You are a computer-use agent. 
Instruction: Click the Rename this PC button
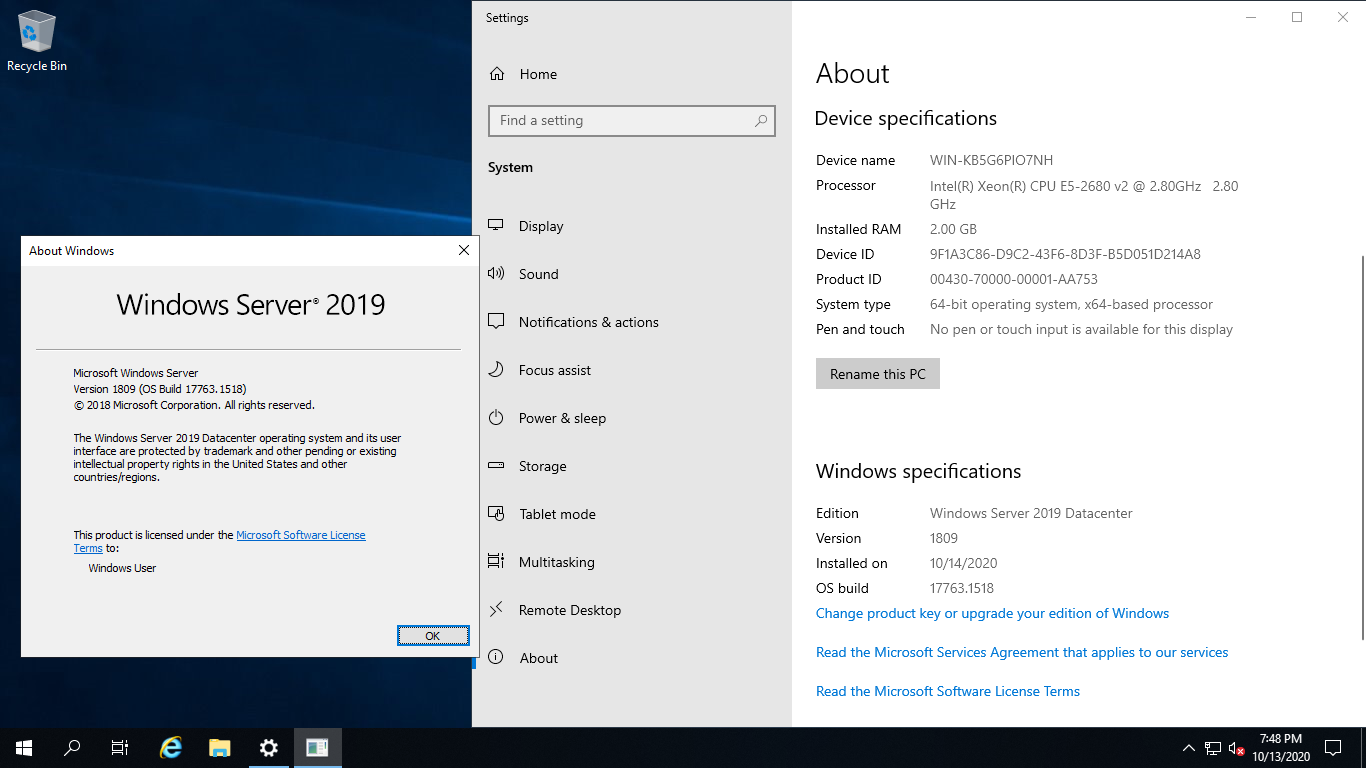(878, 374)
